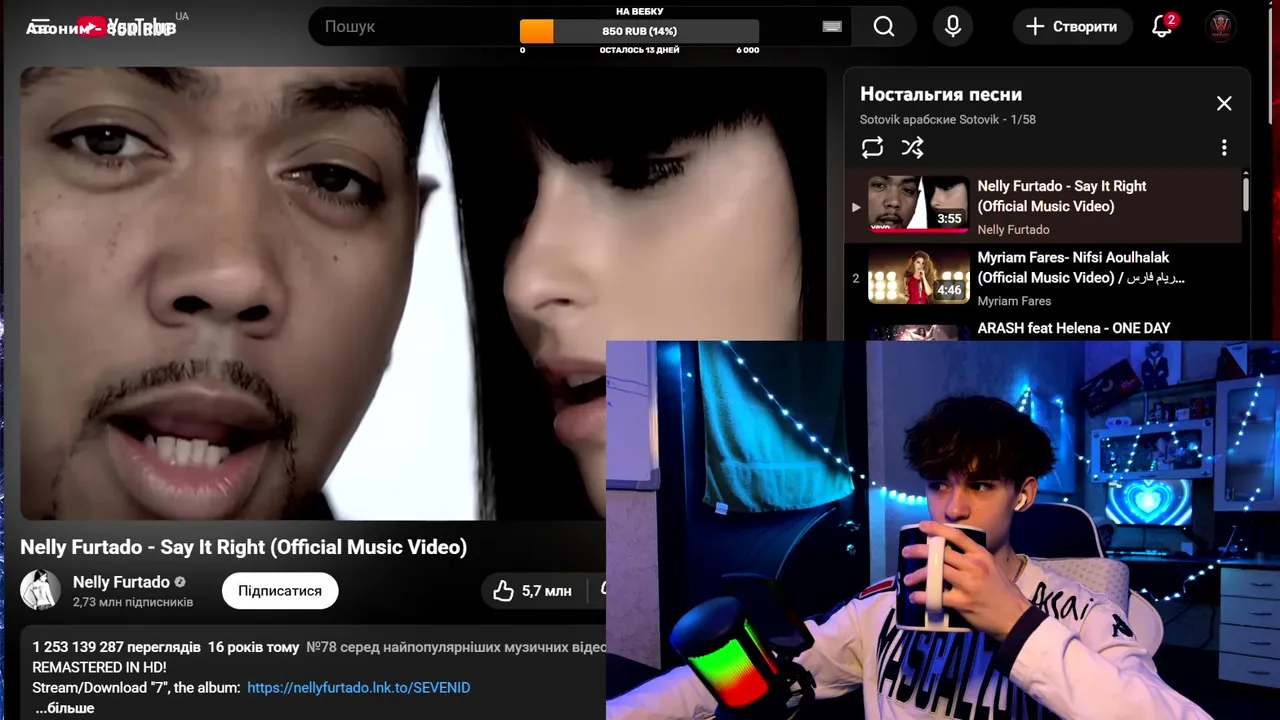The image size is (1280, 720).
Task: Open the nellyfurtado.lnk.to/SEVENID link
Action: point(358,688)
